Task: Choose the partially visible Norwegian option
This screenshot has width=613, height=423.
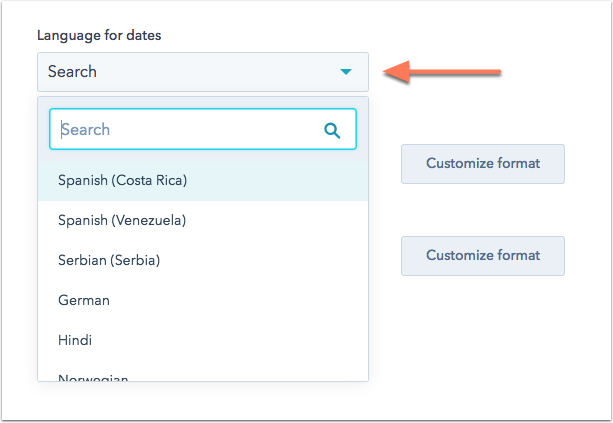Action: [x=93, y=377]
